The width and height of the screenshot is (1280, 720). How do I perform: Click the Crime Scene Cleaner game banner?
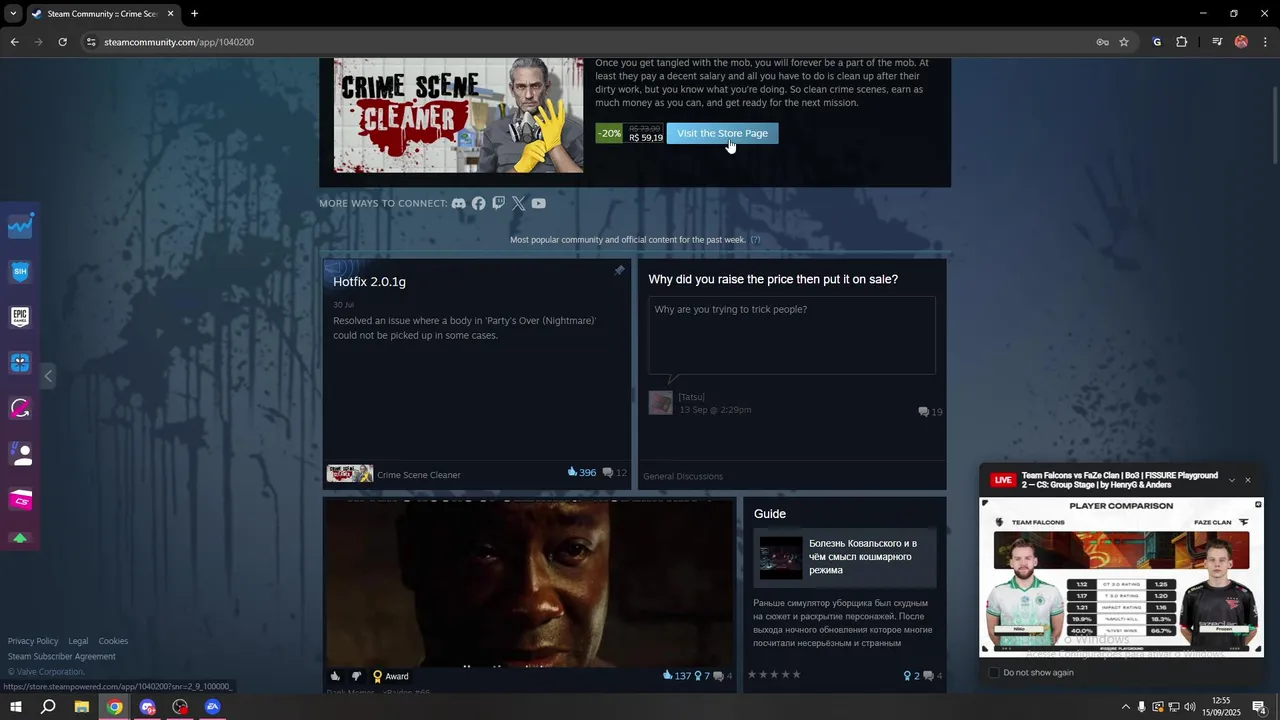(x=458, y=115)
